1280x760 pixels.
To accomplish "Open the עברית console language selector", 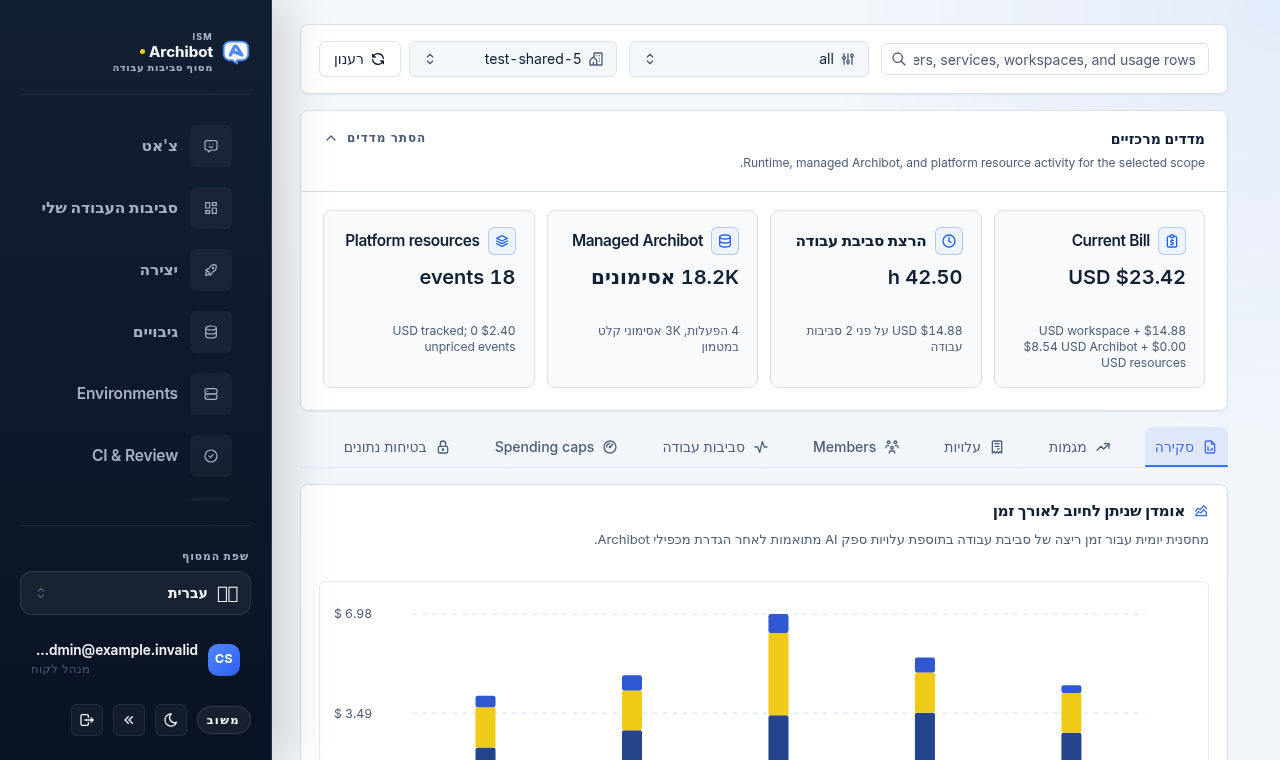I will [135, 593].
